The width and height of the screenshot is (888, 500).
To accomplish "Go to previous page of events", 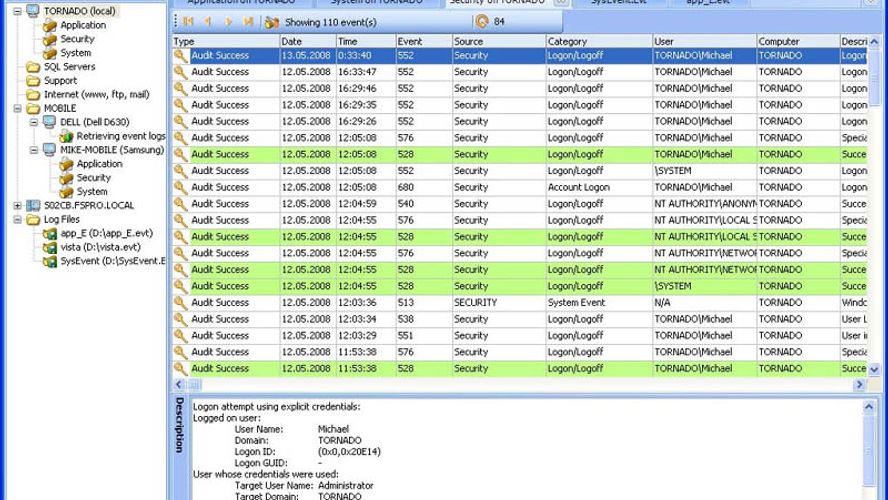I will pyautogui.click(x=208, y=22).
